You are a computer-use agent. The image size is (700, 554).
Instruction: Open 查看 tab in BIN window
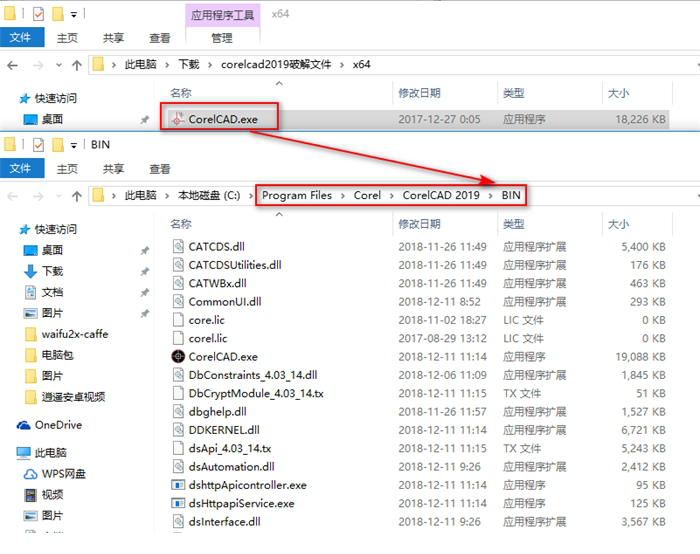160,169
